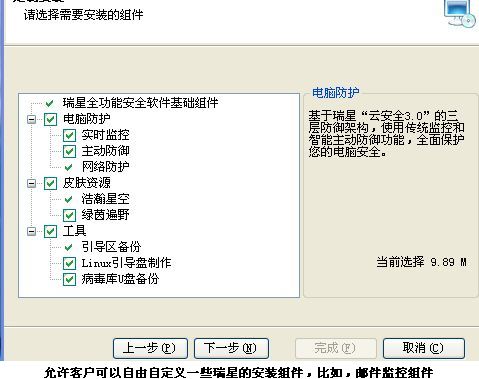Screen dimensions: 479x379
Task: Select the 主动防御 tree label
Action: click(106, 151)
